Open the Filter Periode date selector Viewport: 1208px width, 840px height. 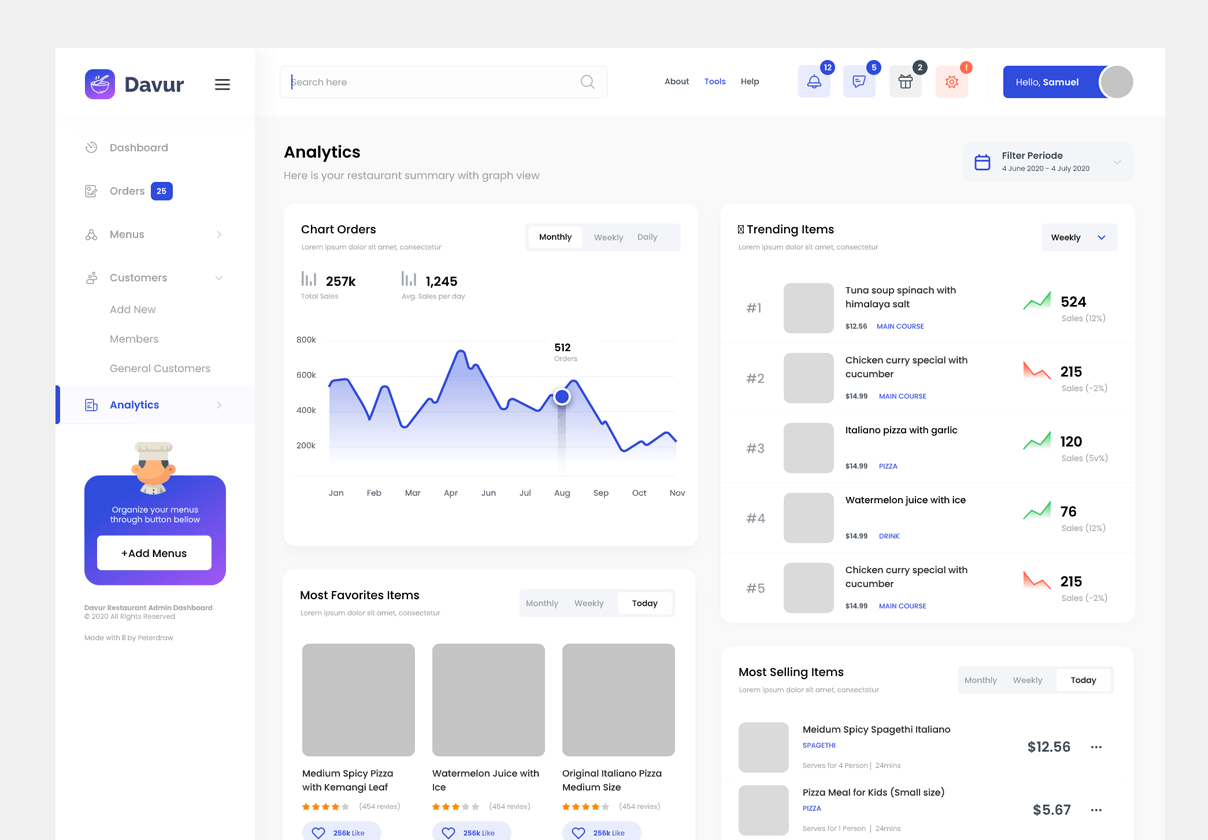point(1047,161)
